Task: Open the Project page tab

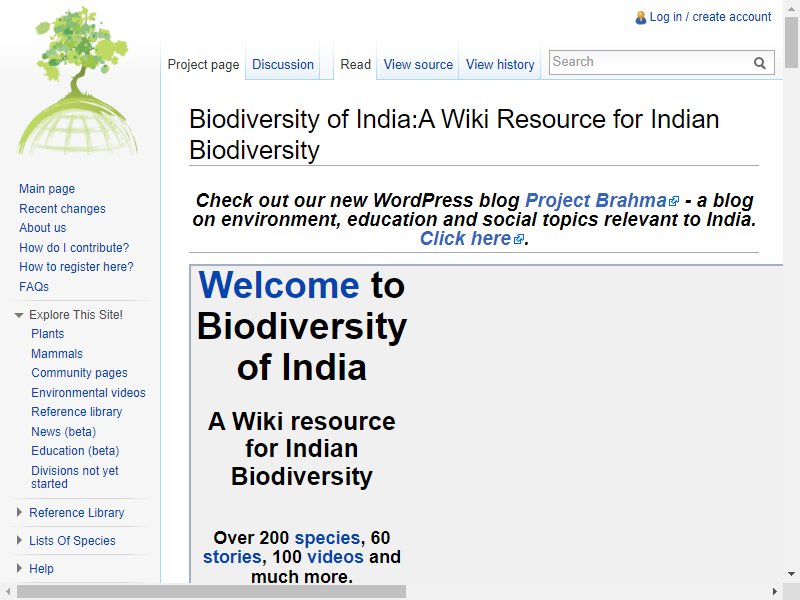Action: 204,65
